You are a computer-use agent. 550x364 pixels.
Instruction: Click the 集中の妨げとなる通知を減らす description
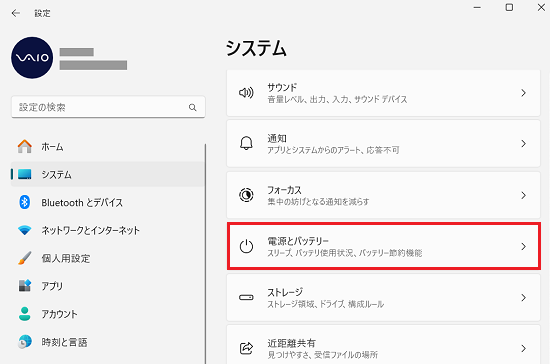tap(318, 202)
